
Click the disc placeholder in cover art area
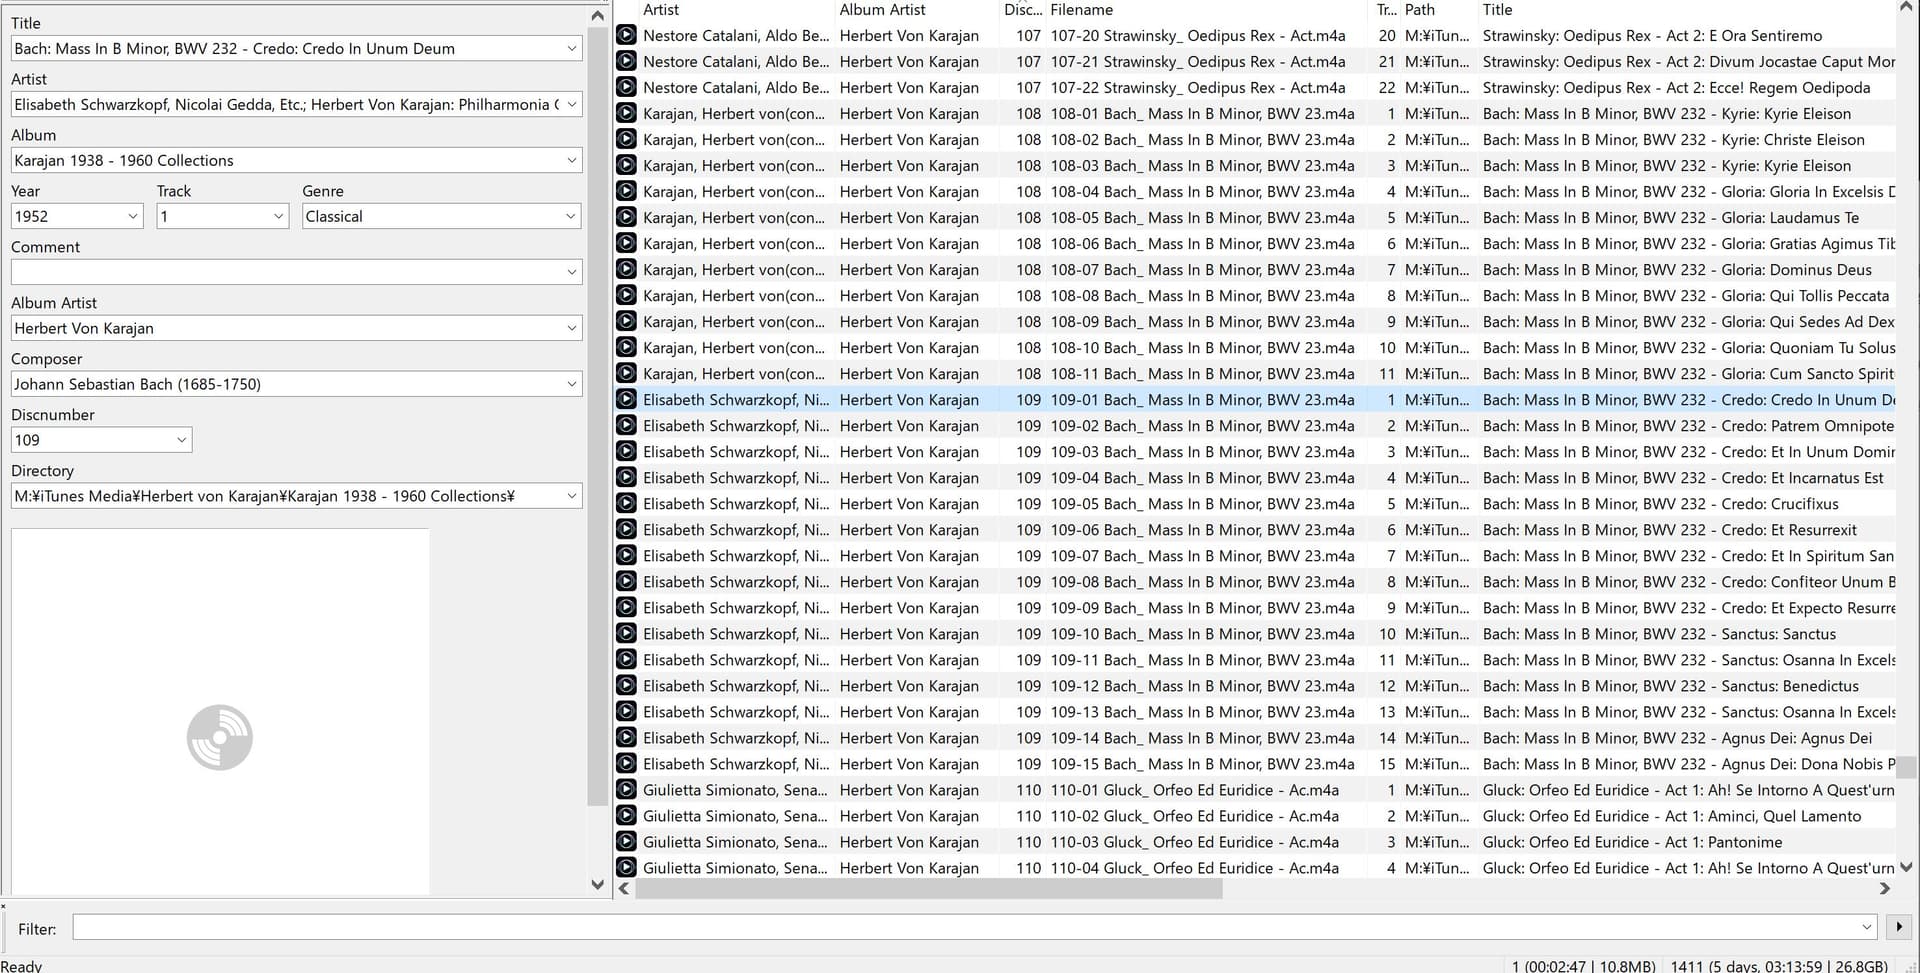[220, 737]
